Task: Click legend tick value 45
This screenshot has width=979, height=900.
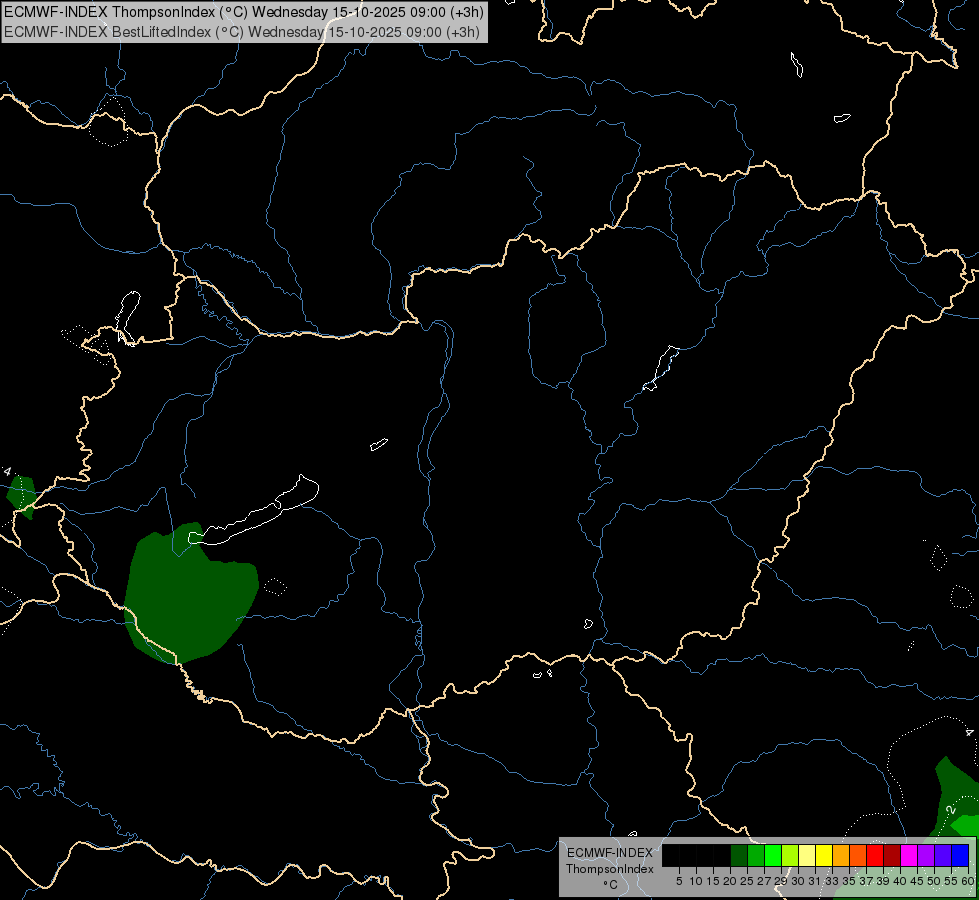Action: point(917,881)
